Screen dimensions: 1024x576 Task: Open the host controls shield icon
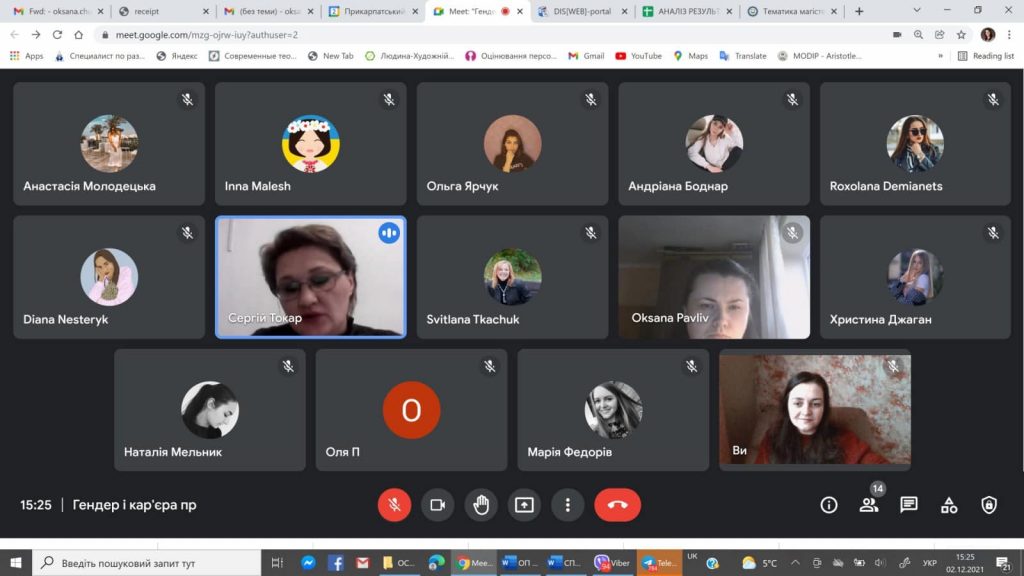(989, 505)
